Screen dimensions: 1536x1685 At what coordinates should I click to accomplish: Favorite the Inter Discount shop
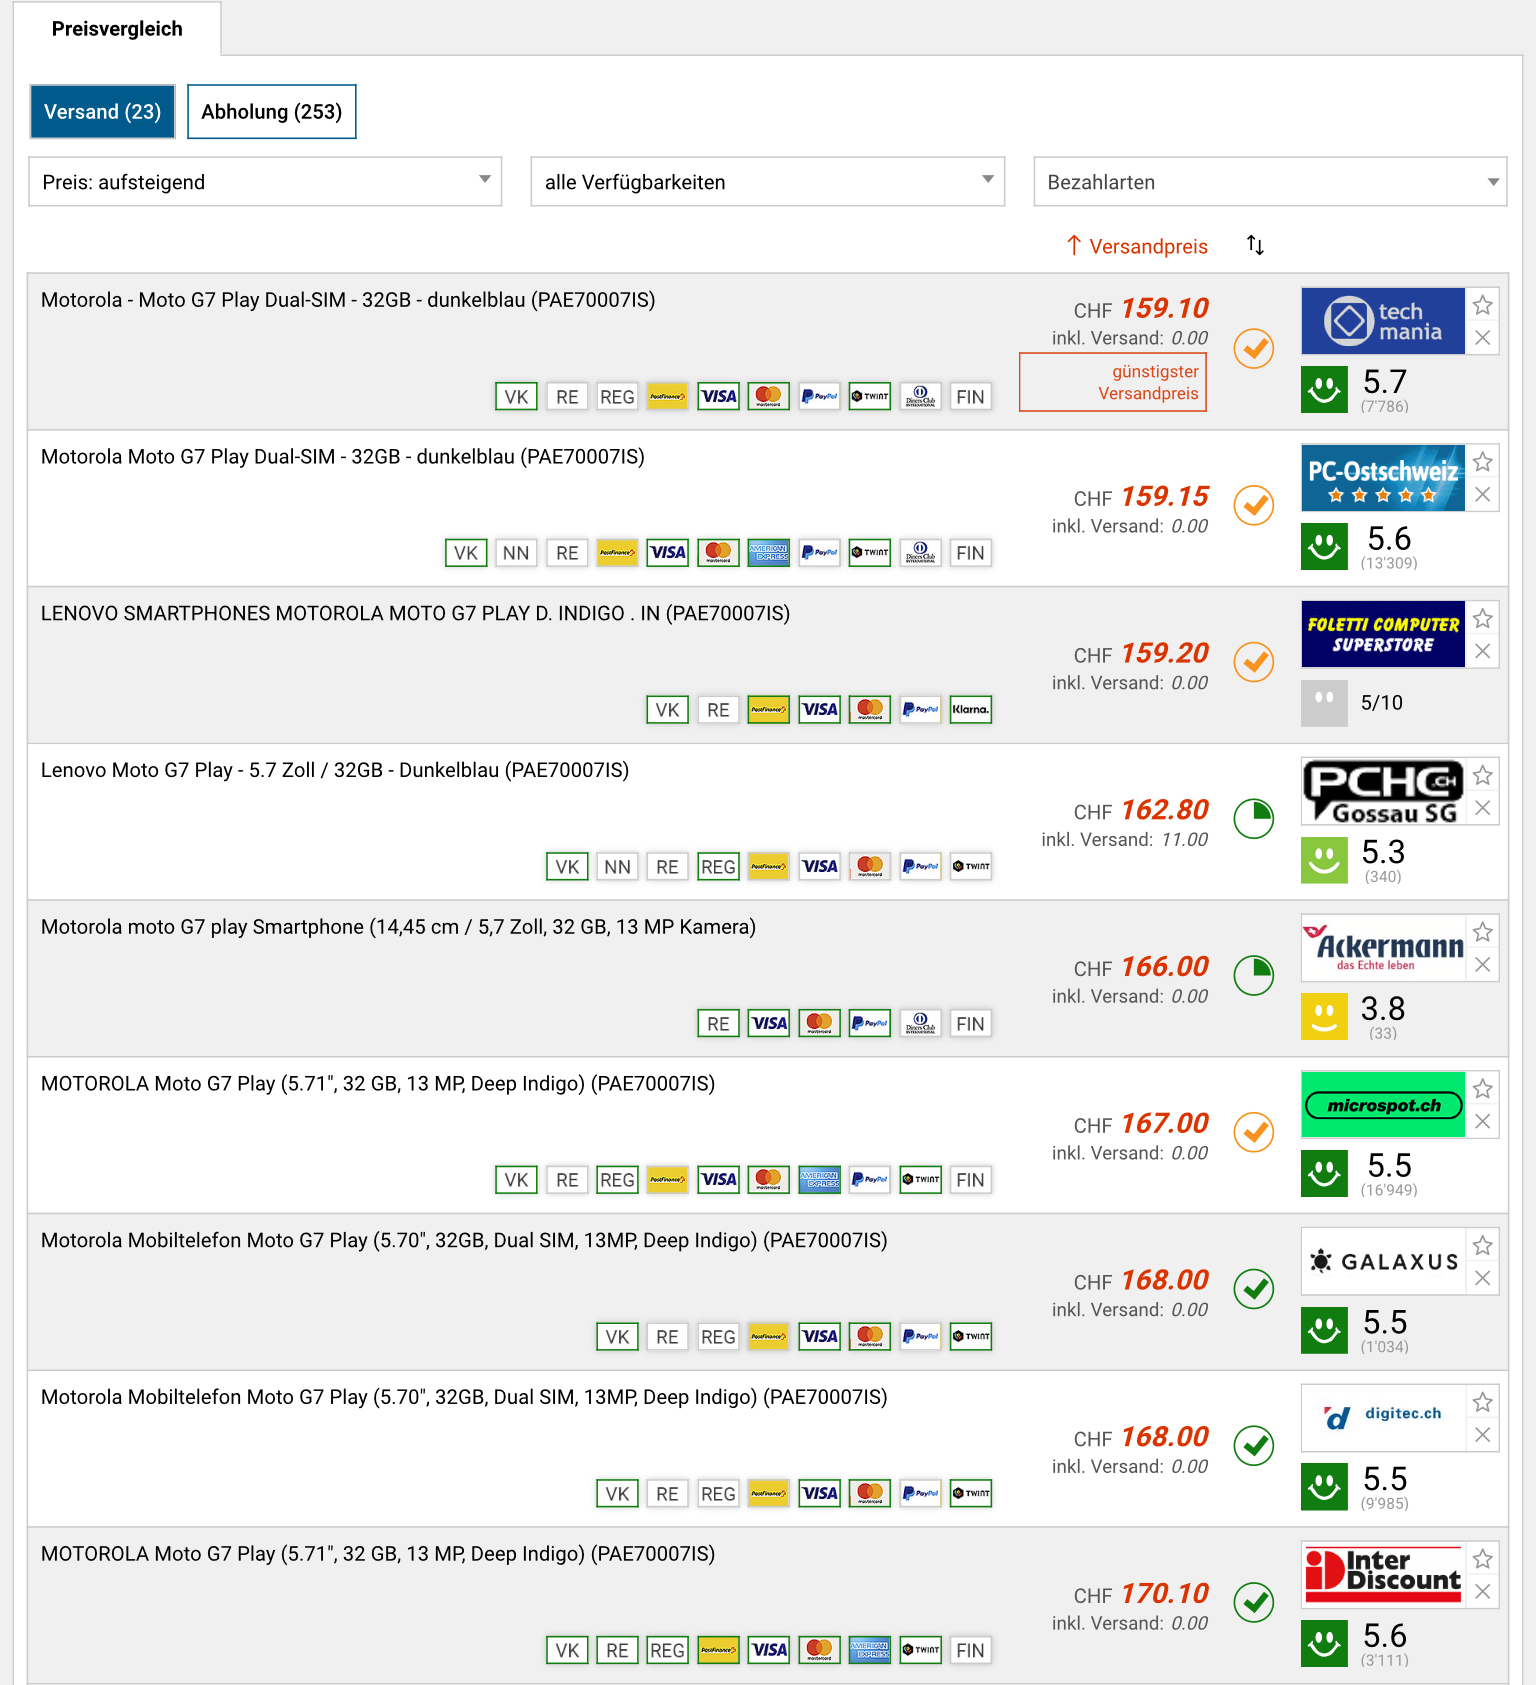[x=1483, y=1559]
